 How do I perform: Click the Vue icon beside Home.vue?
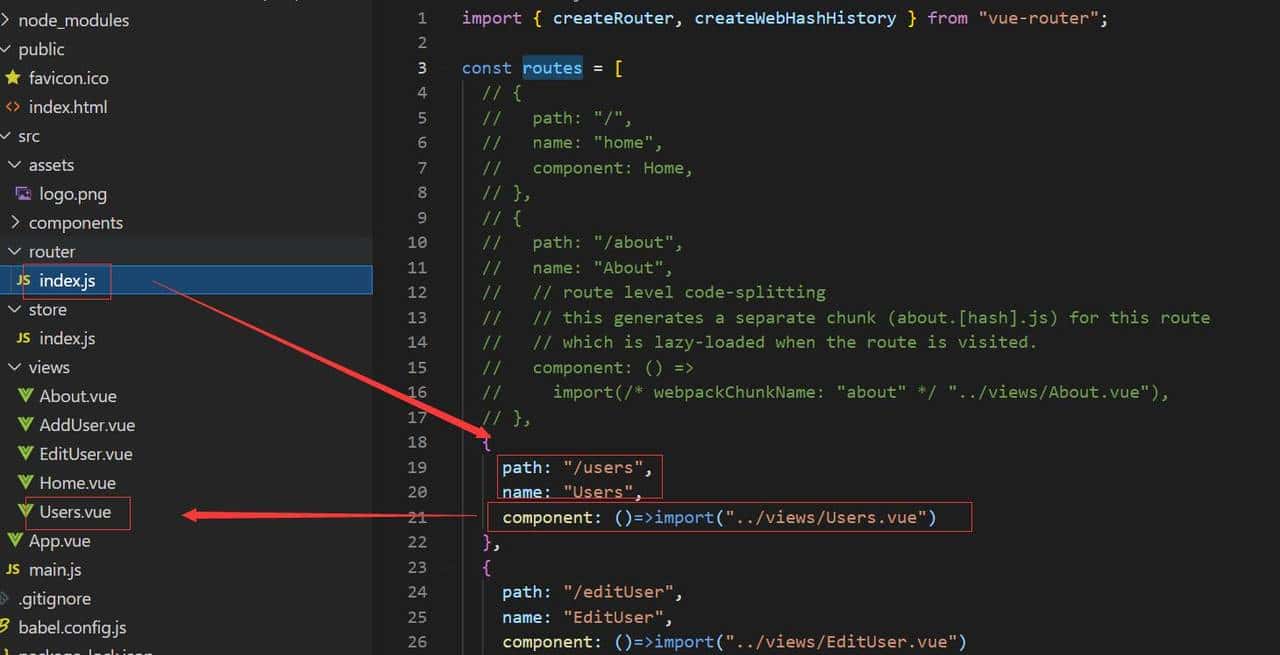coord(25,483)
